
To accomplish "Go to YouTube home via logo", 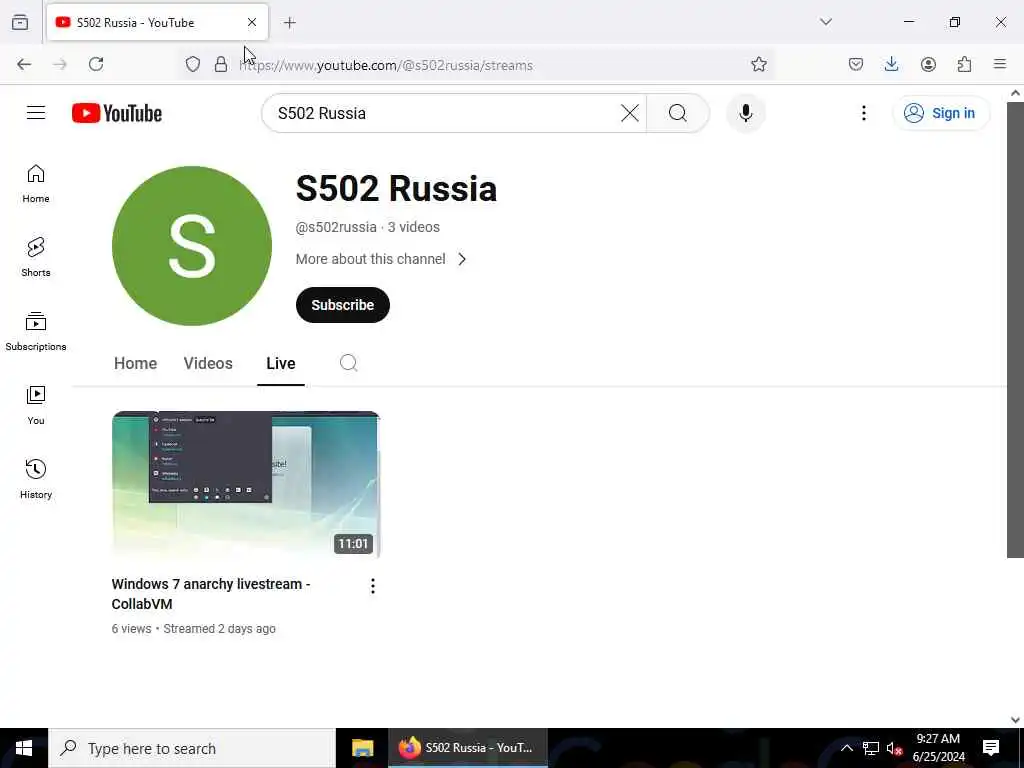I will 117,113.
